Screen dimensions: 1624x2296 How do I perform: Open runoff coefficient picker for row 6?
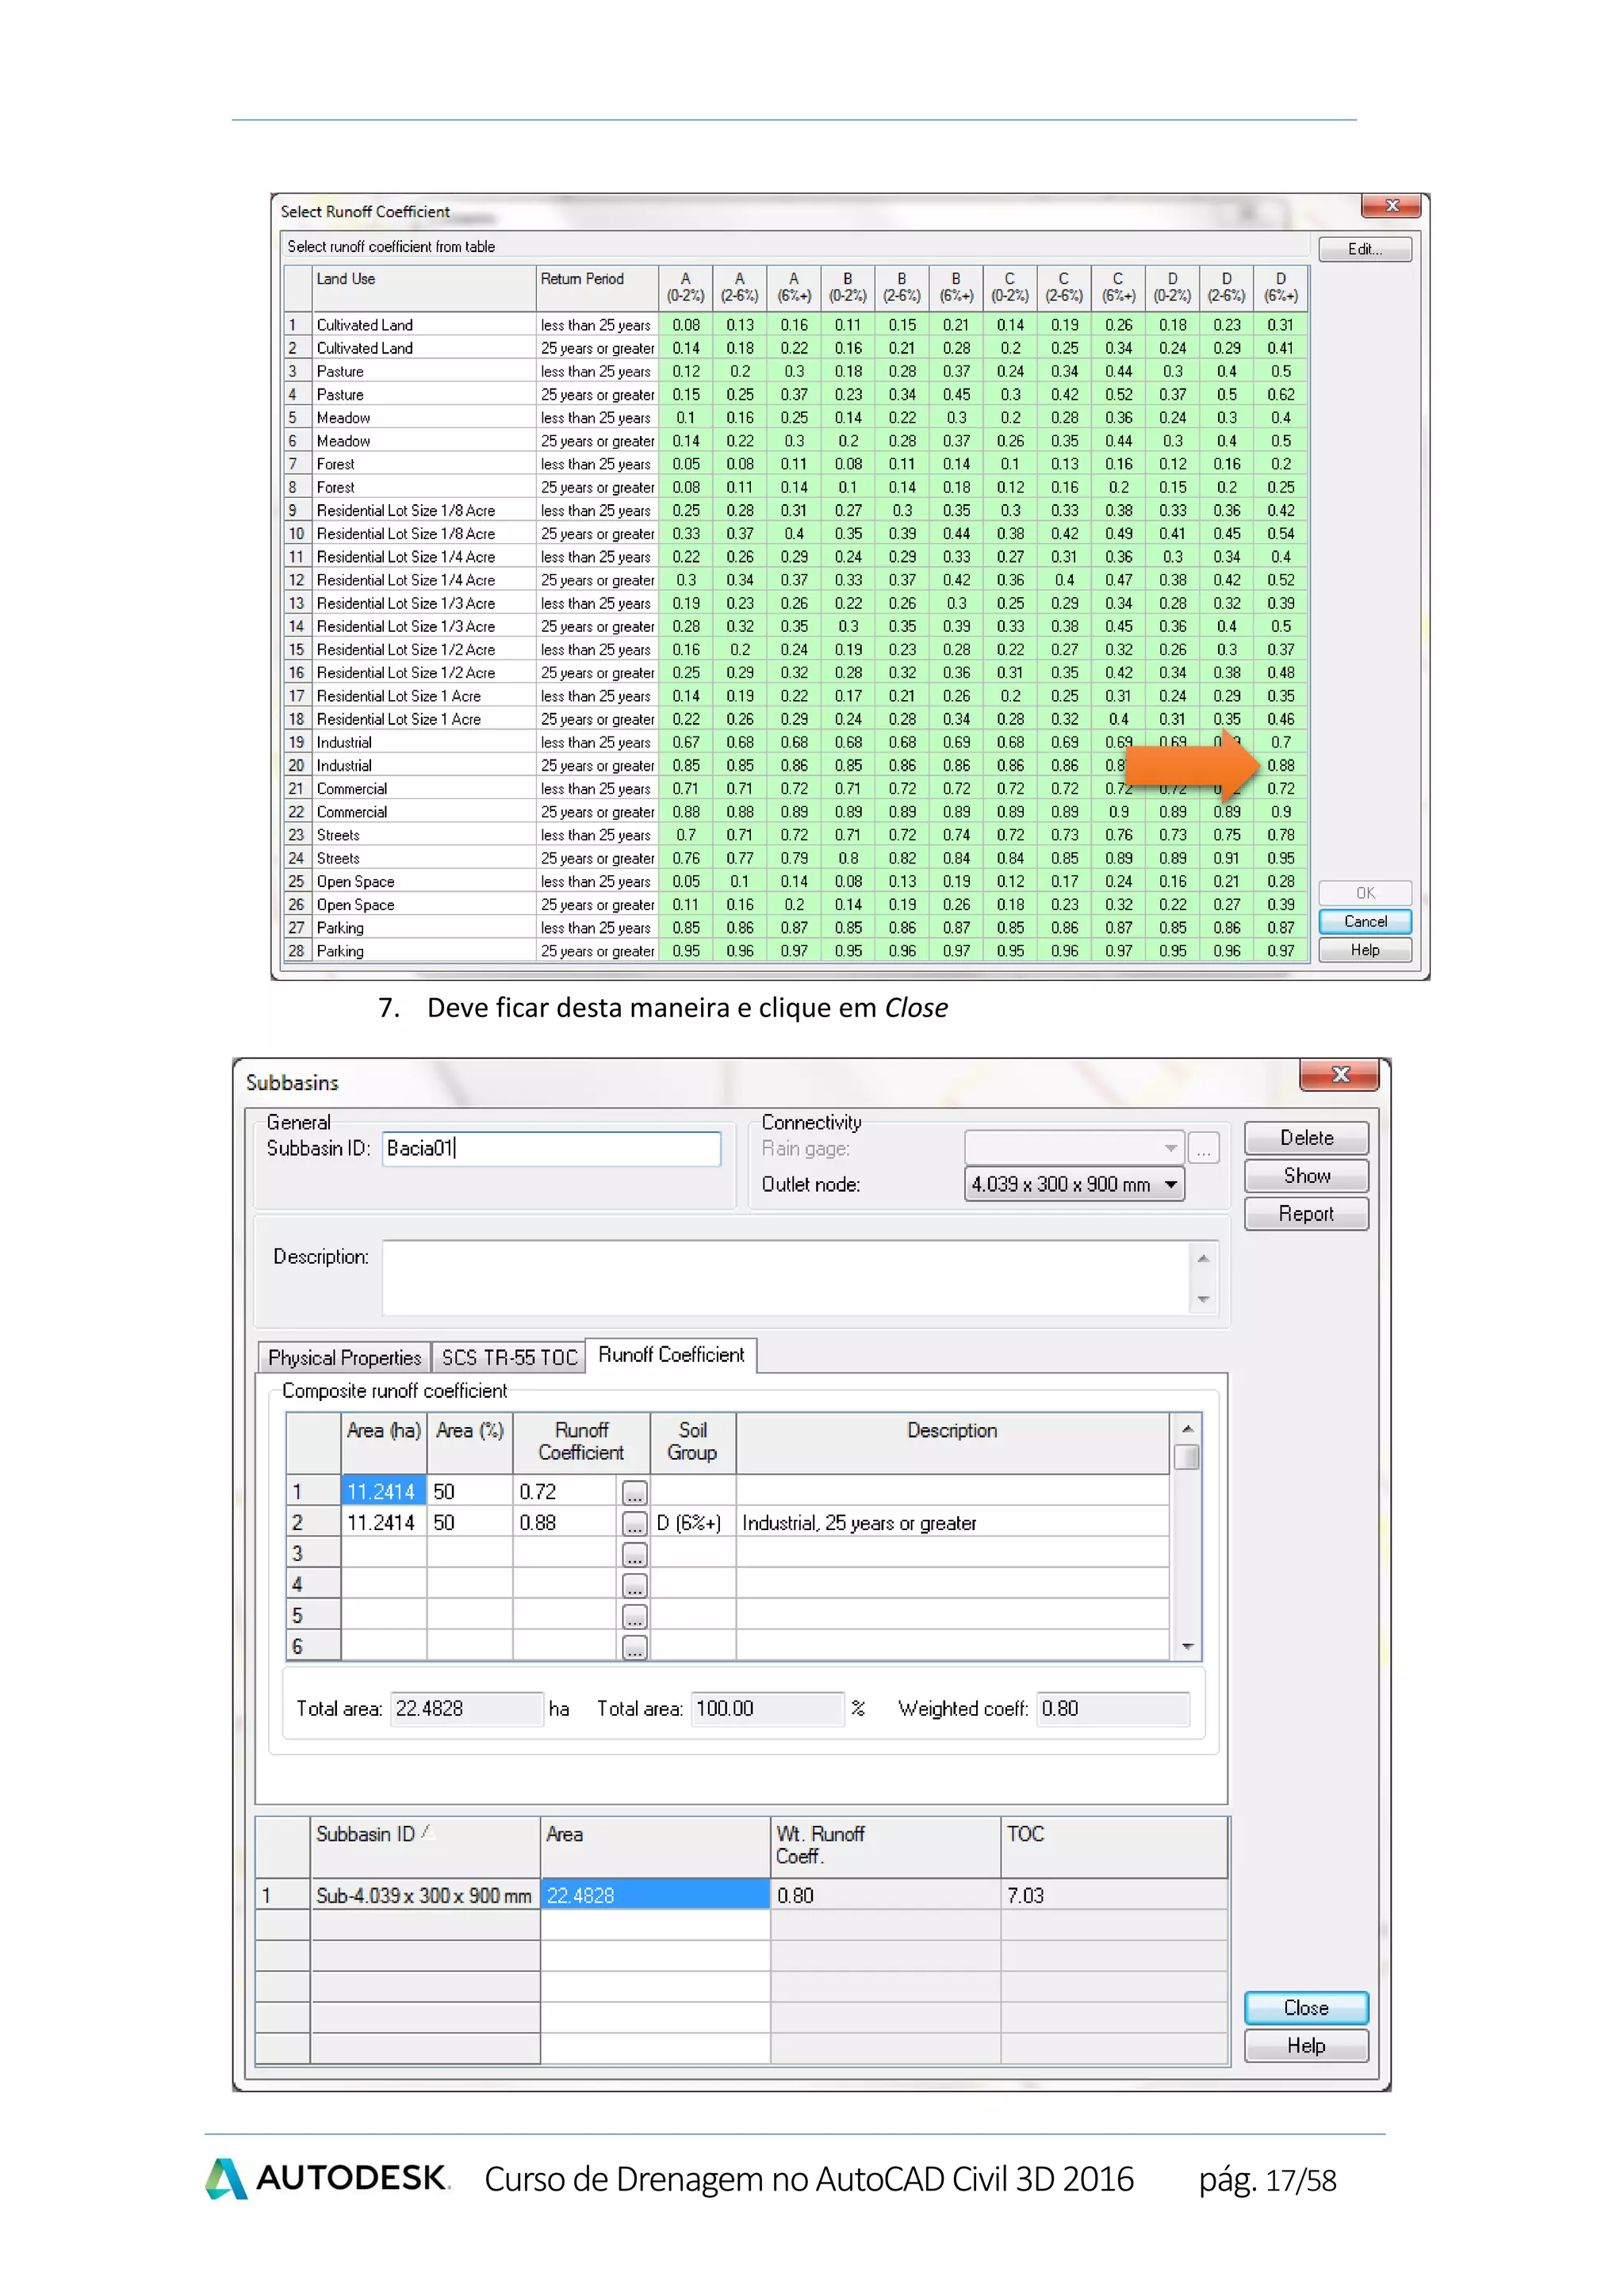pos(634,1647)
